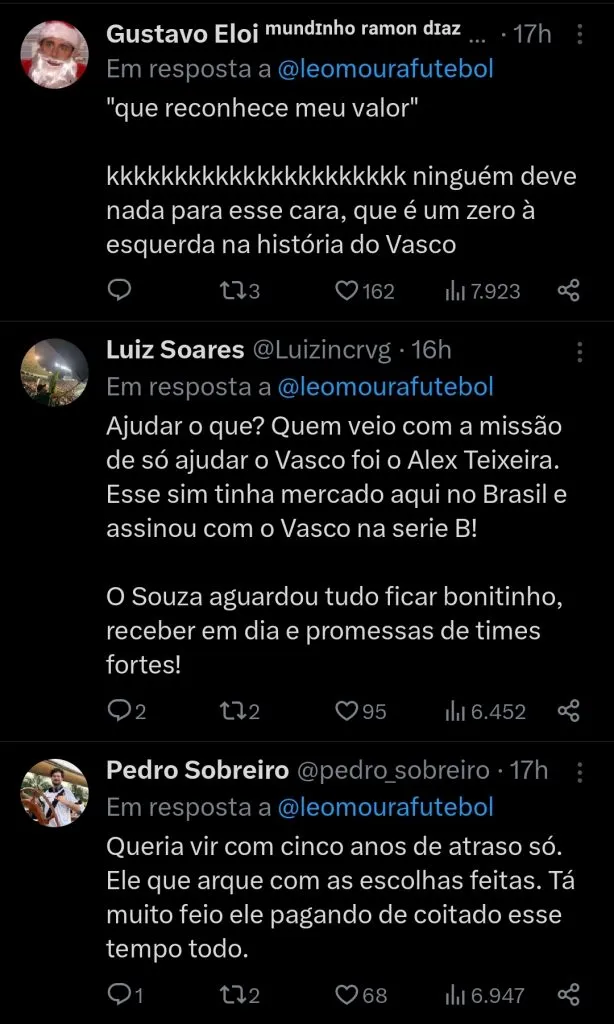This screenshot has width=614, height=1024.
Task: Open Luiz Soares's profile picture
Action: (x=54, y=373)
